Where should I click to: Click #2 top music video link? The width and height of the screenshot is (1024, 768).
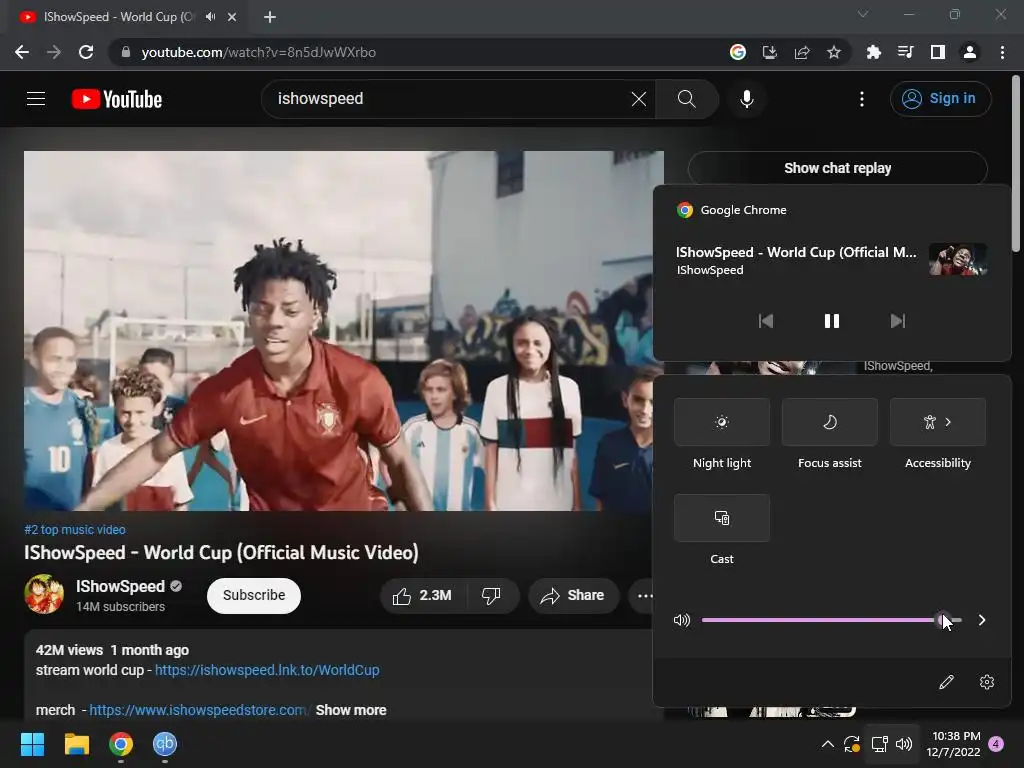coord(75,530)
